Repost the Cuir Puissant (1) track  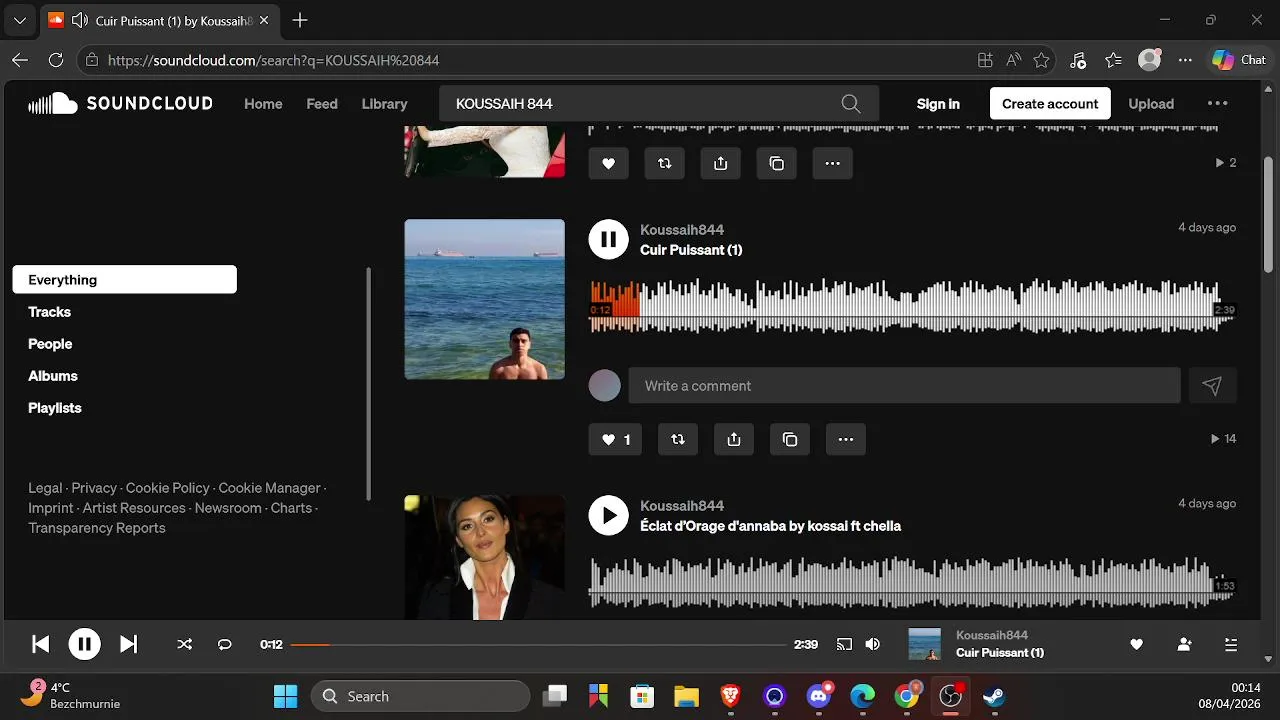678,439
